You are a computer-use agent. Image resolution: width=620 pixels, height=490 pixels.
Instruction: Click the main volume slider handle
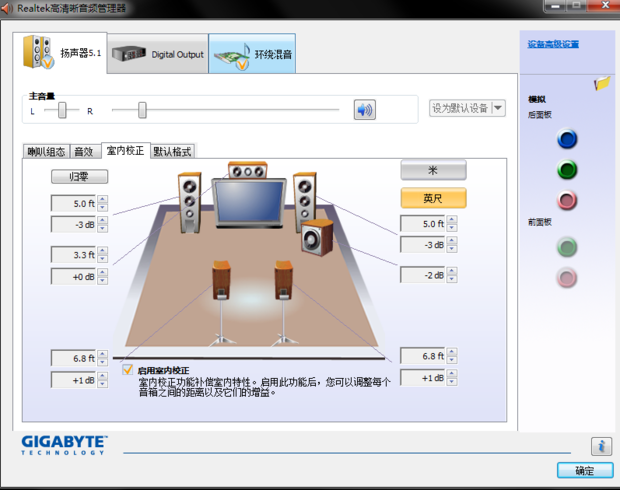(142, 110)
